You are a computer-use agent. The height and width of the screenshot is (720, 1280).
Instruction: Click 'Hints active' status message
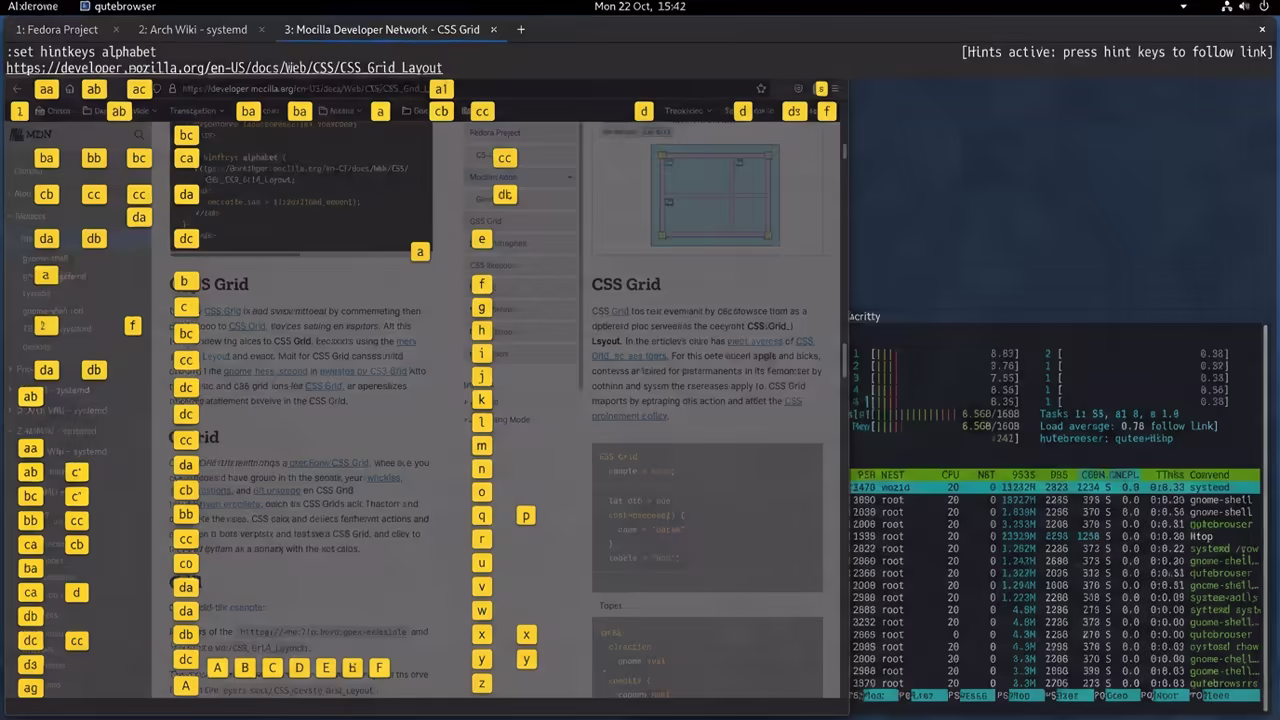click(1117, 52)
